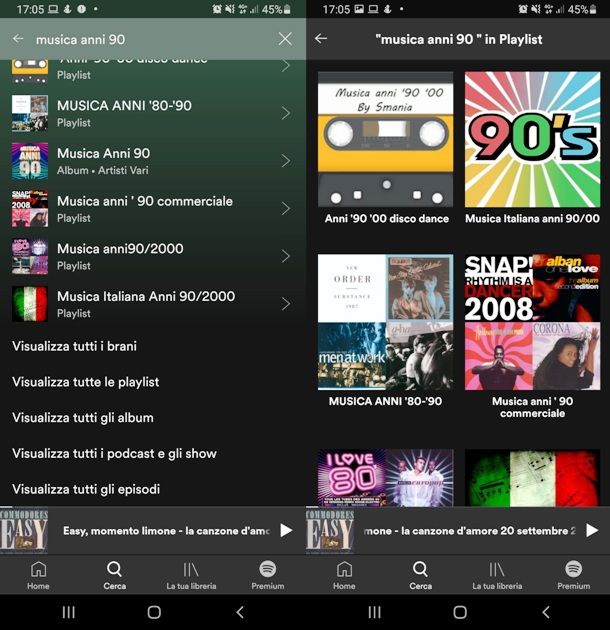Image resolution: width=610 pixels, height=630 pixels.
Task: Select Italian flag thumbnail in search list
Action: pos(30,304)
